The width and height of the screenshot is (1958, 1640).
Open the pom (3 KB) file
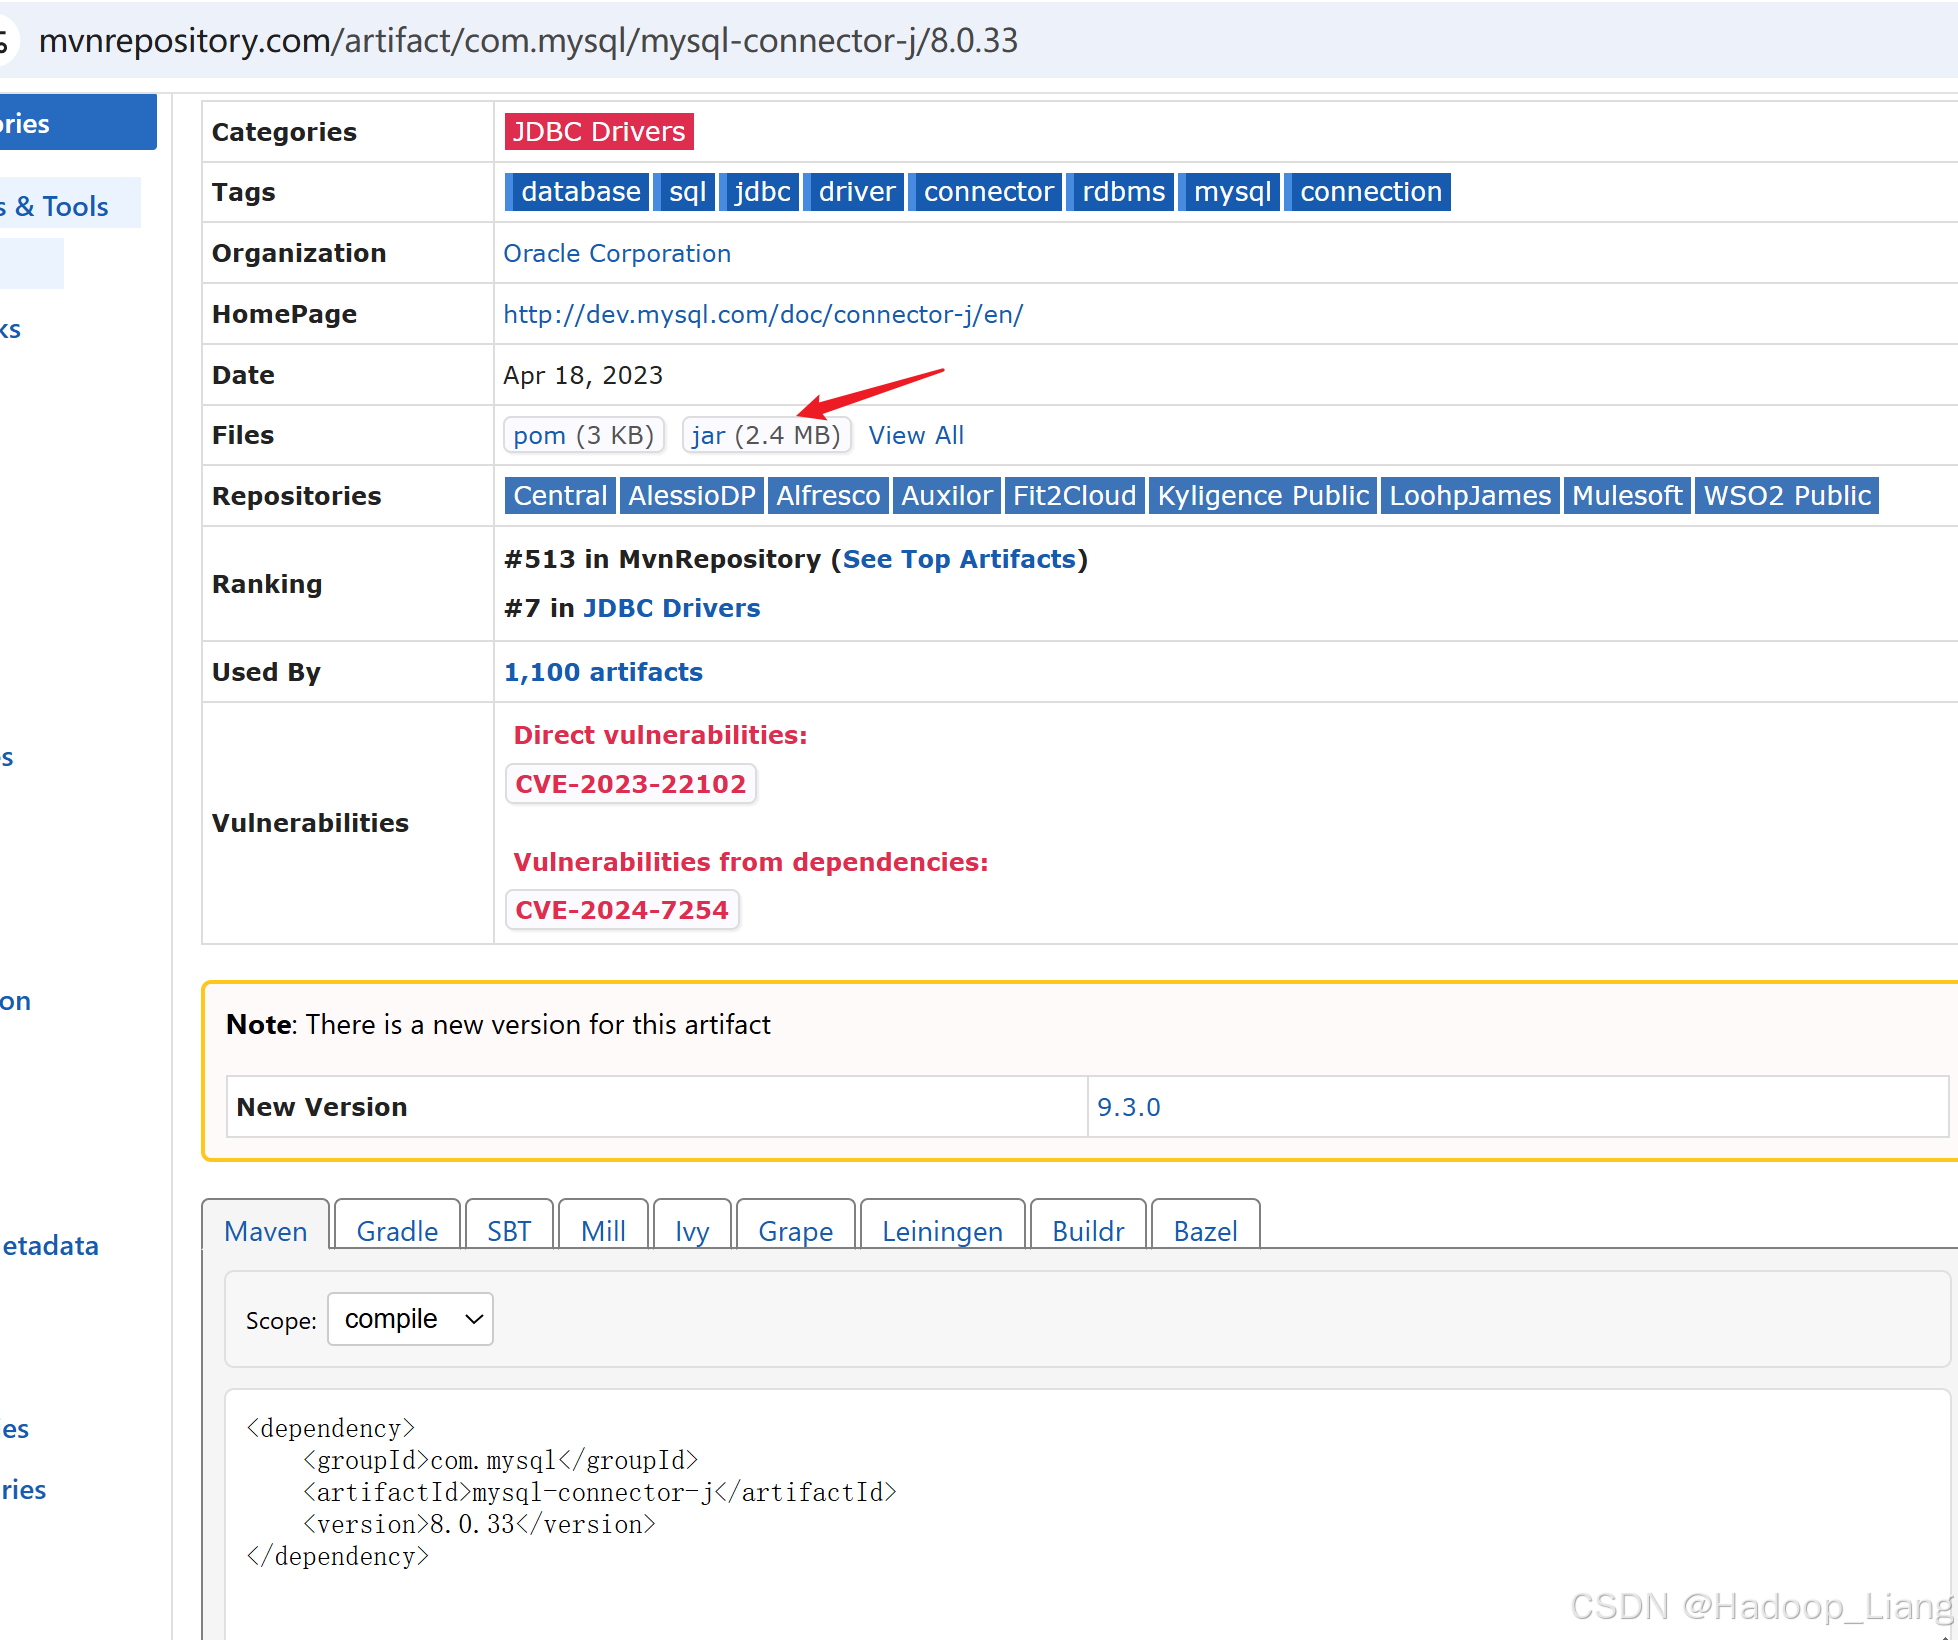pos(583,435)
